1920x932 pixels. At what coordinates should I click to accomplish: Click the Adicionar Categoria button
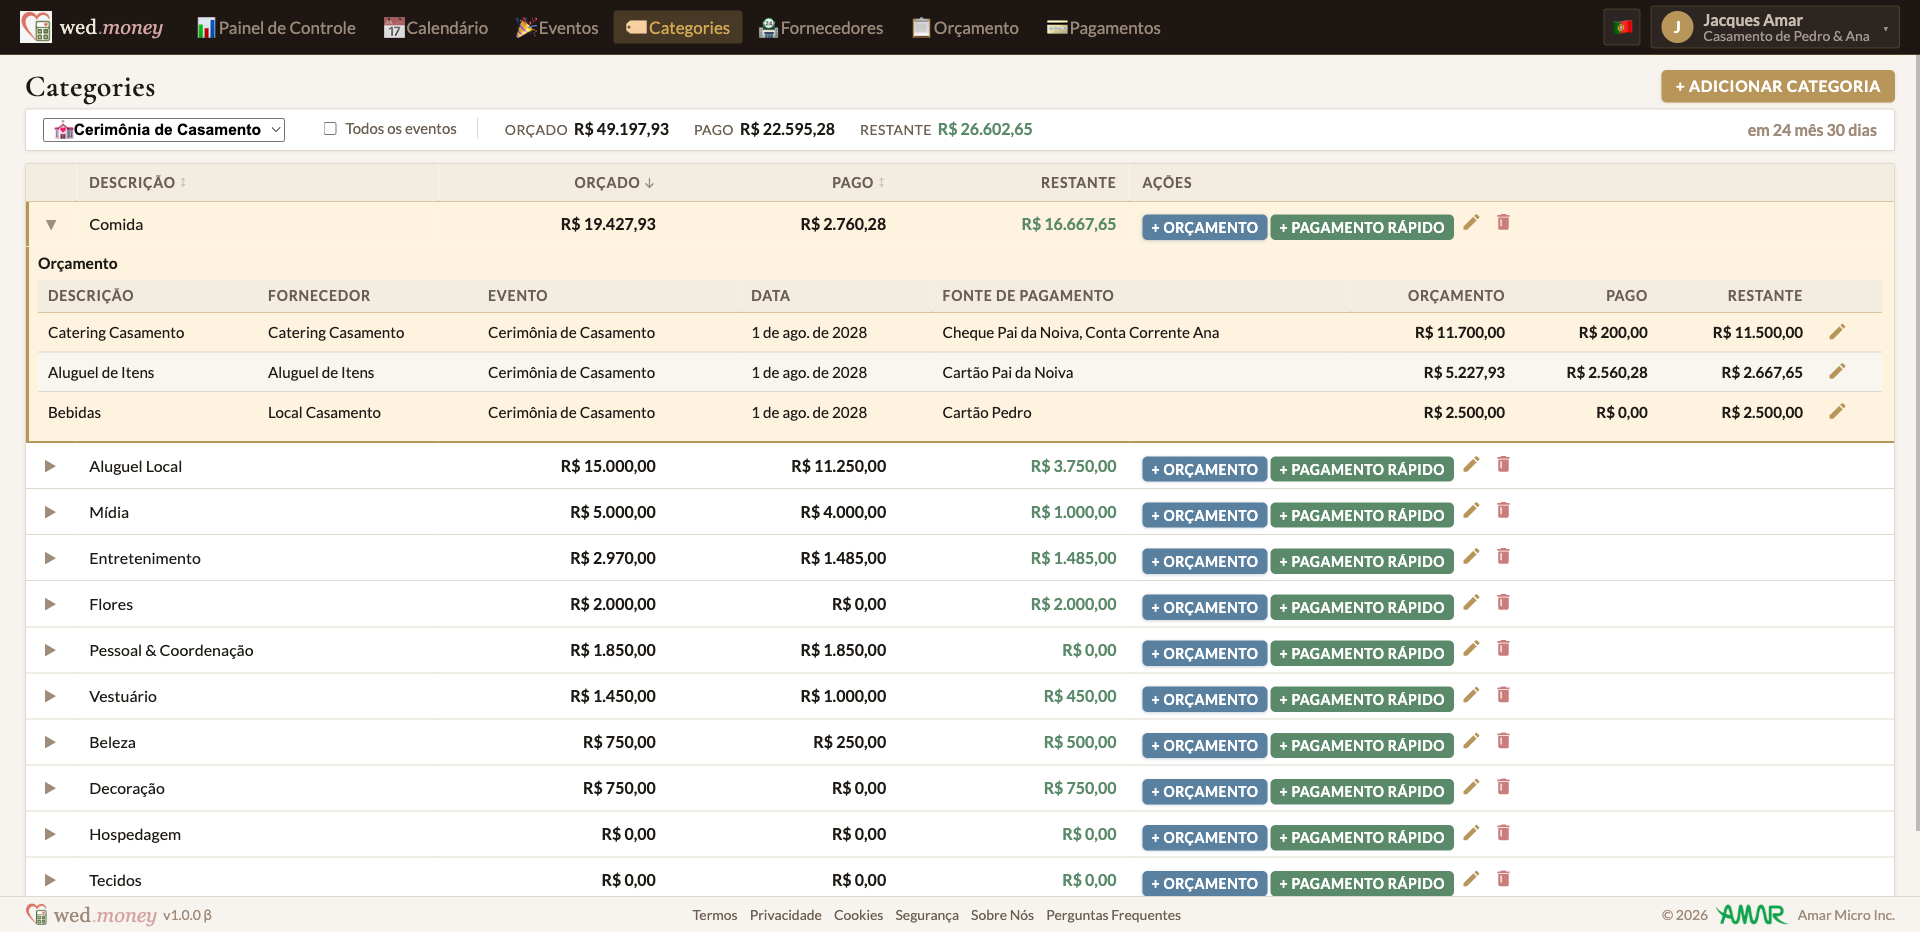[1777, 86]
